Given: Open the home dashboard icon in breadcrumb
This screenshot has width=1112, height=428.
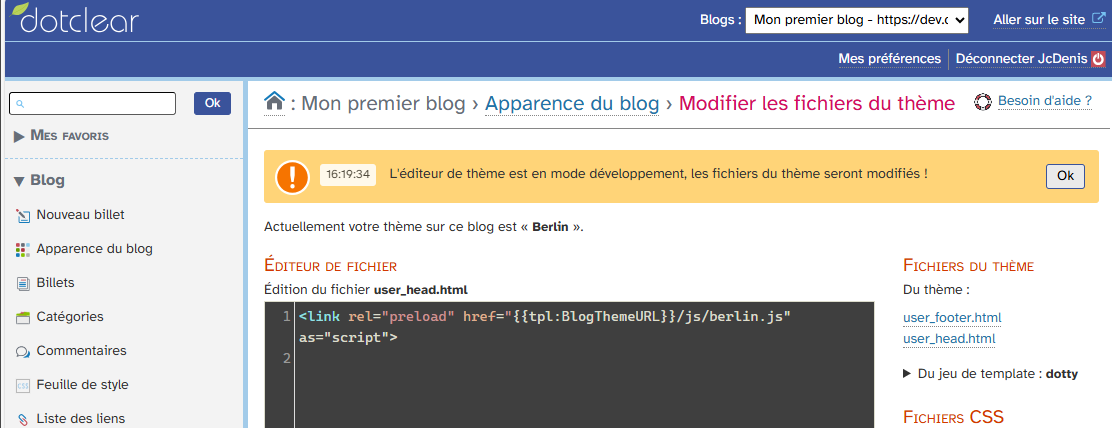Looking at the screenshot, I should click(x=274, y=103).
